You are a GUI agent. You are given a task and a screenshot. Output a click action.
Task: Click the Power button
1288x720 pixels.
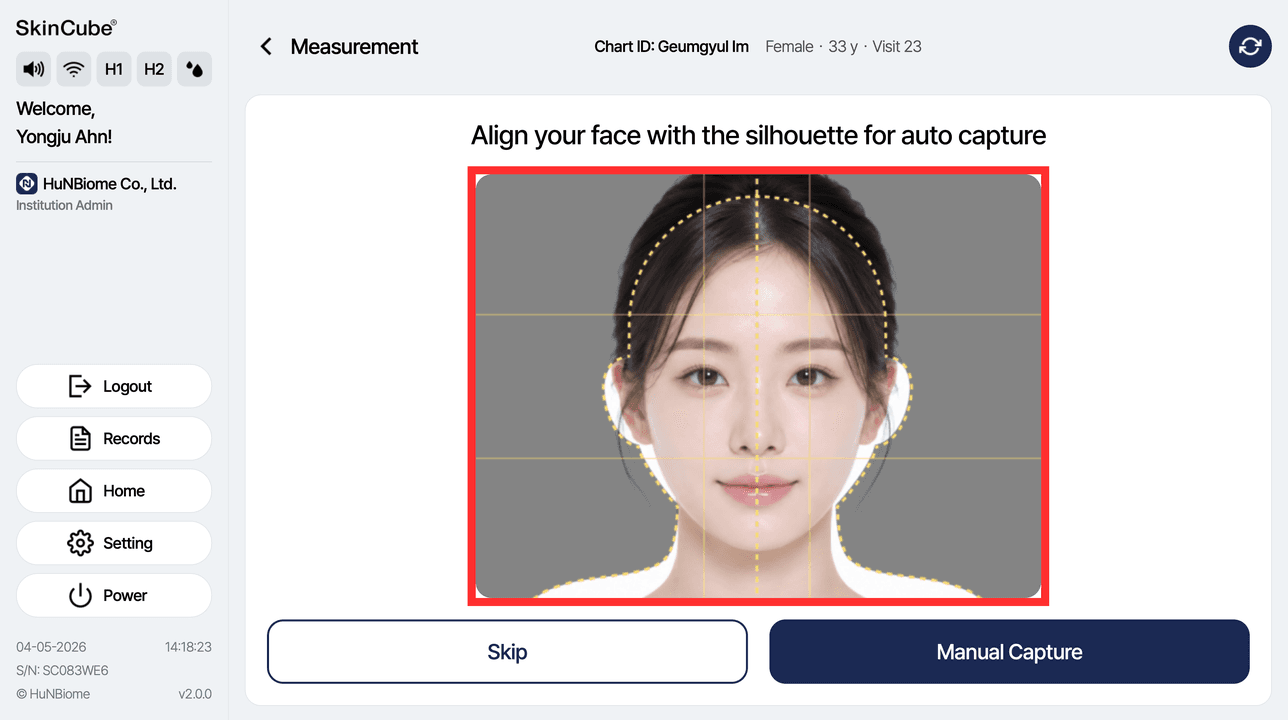coord(114,595)
